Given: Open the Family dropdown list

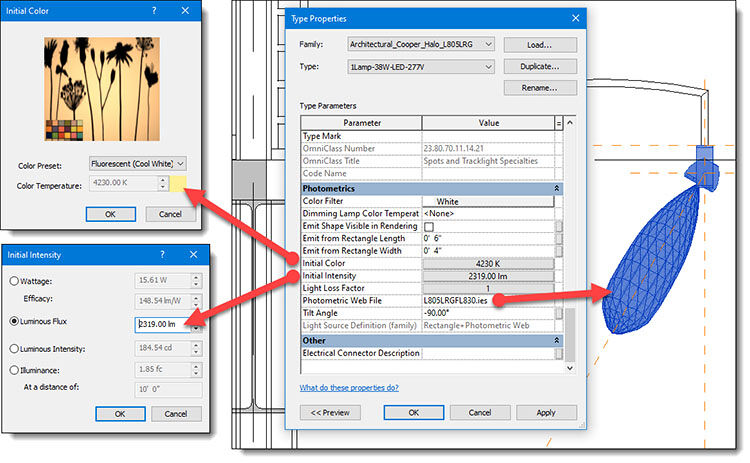Looking at the screenshot, I should tap(488, 45).
